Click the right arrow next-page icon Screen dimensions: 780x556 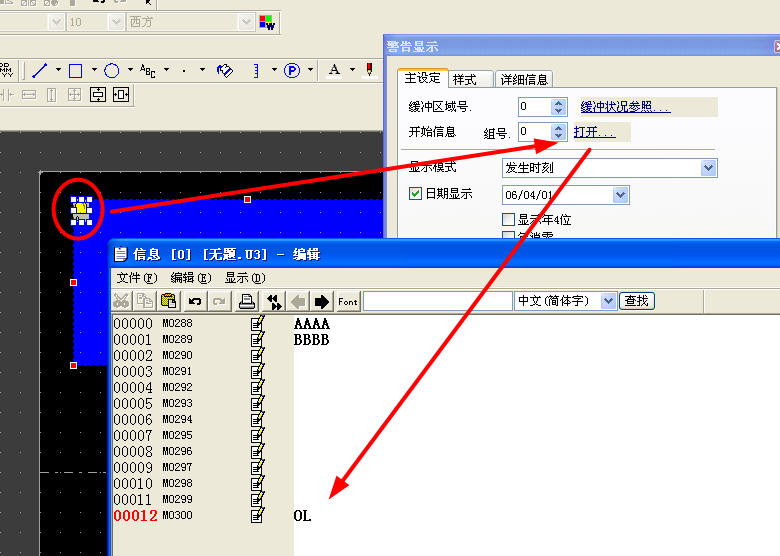pyautogui.click(x=322, y=301)
